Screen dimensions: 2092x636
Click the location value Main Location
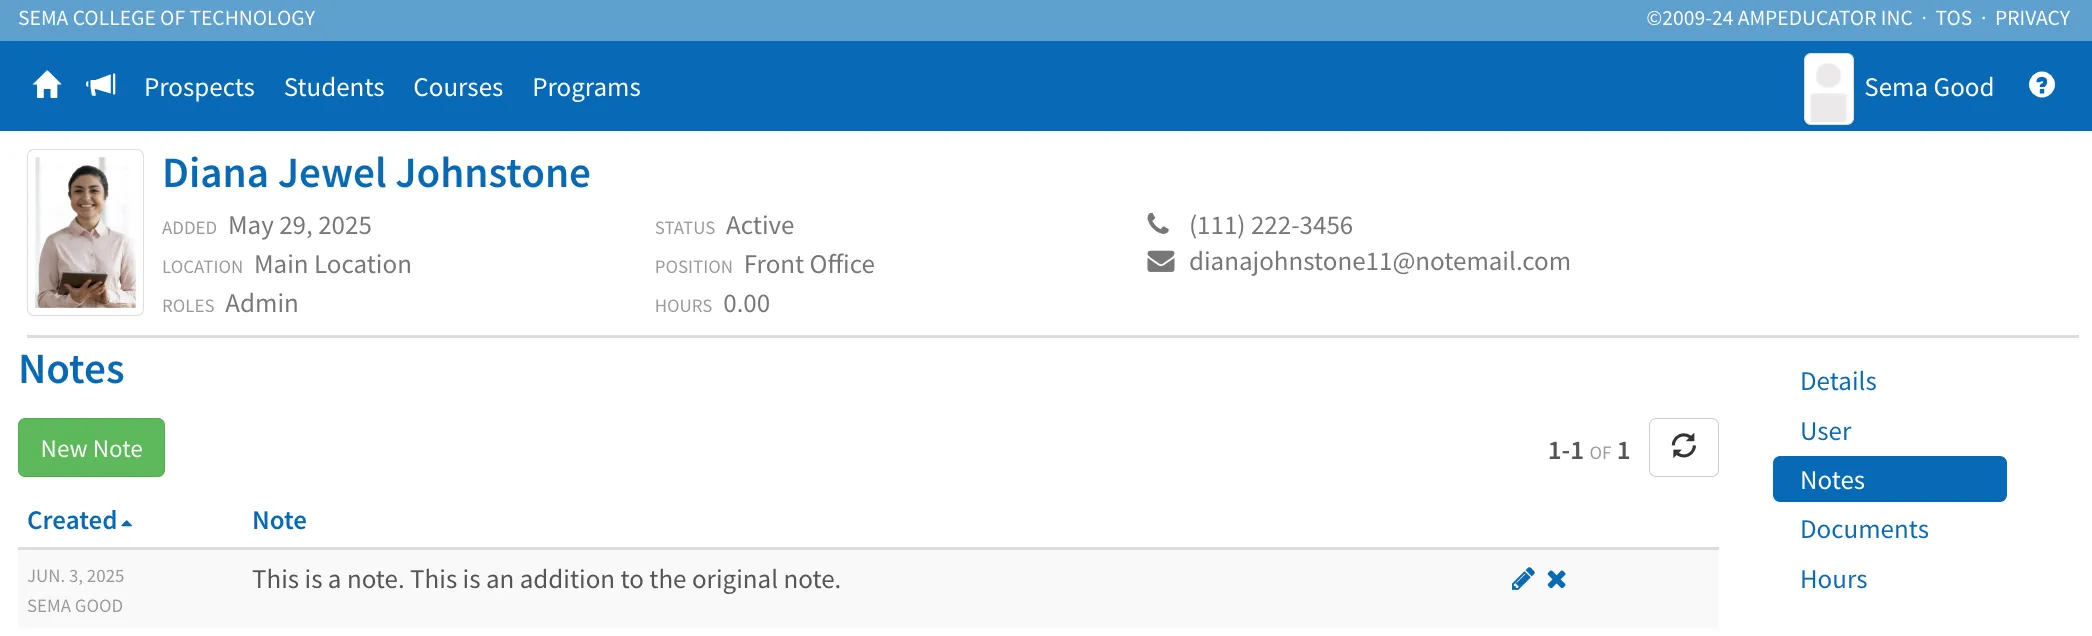(333, 264)
